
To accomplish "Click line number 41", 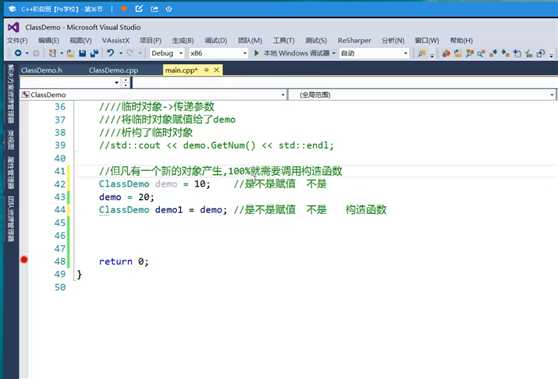I will click(x=60, y=171).
